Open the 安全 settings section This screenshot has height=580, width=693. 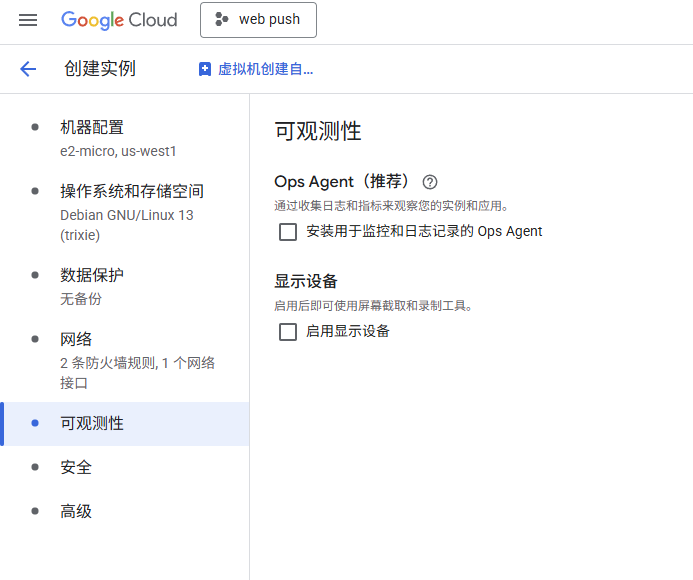pyautogui.click(x=76, y=467)
